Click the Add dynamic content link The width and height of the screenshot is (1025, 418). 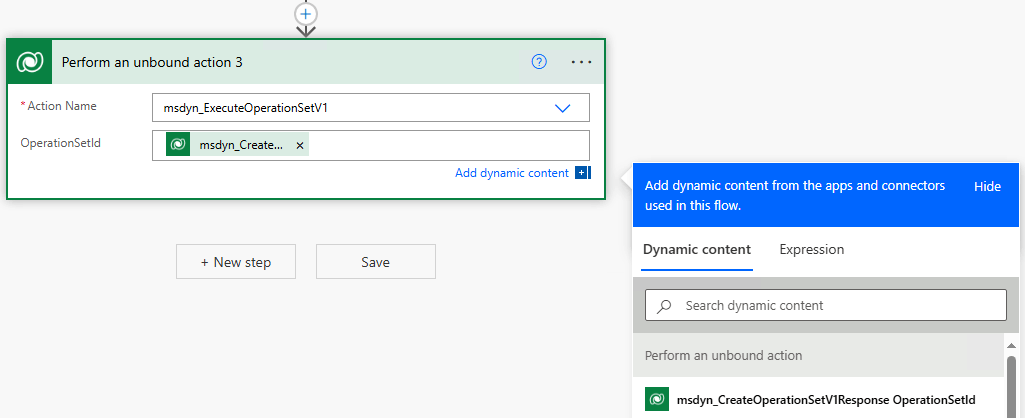coord(512,173)
